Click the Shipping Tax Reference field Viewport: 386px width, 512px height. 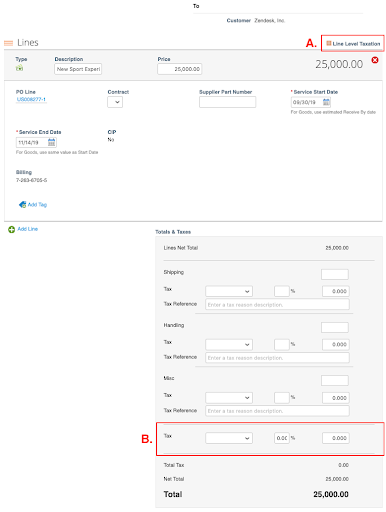tap(277, 305)
